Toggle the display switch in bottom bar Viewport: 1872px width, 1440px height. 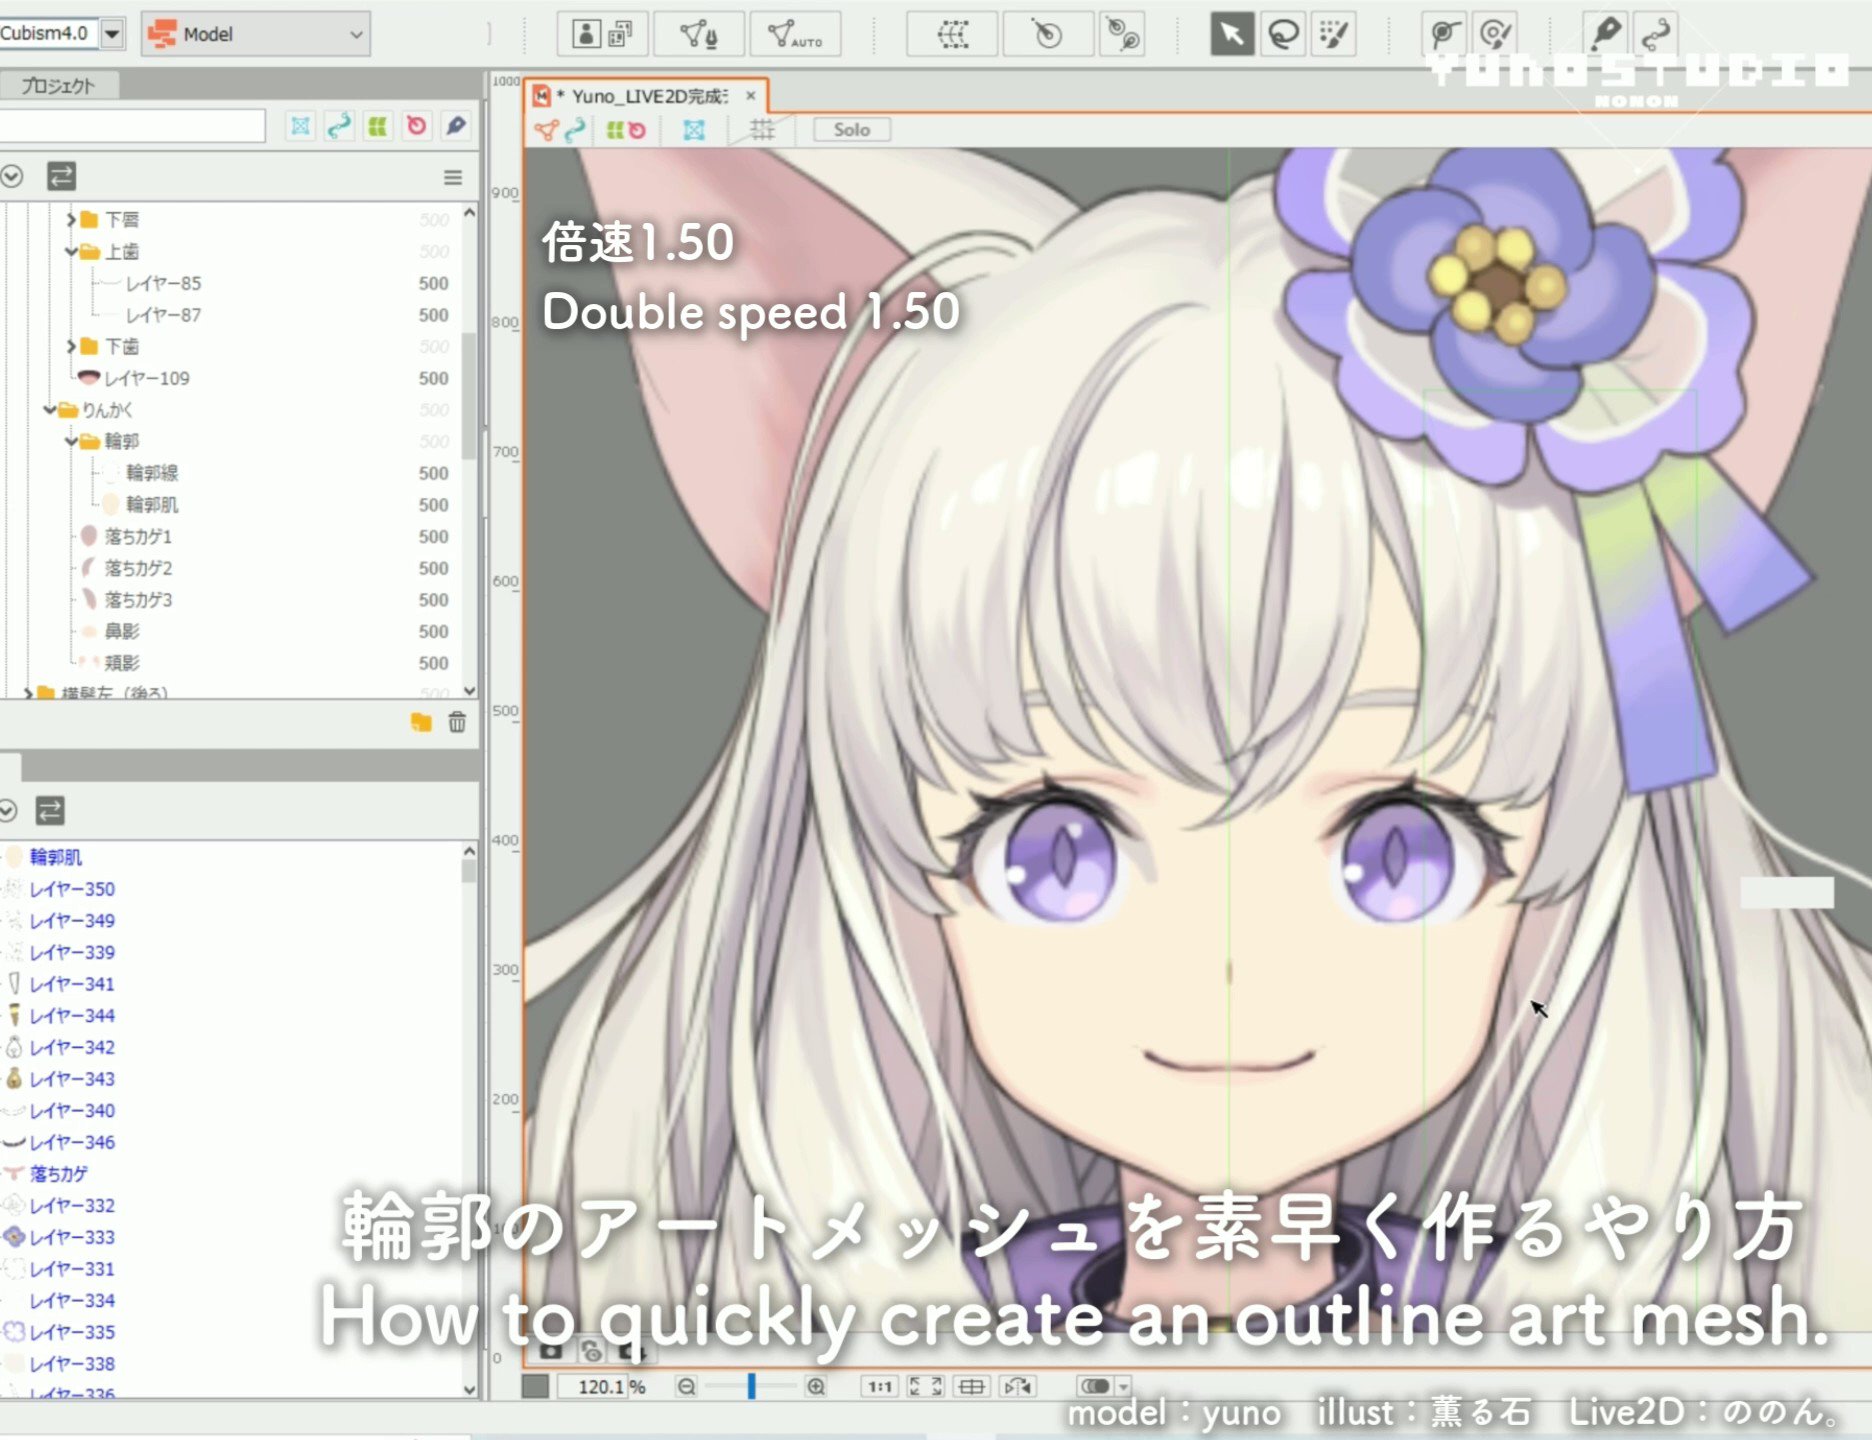(x=1096, y=1387)
